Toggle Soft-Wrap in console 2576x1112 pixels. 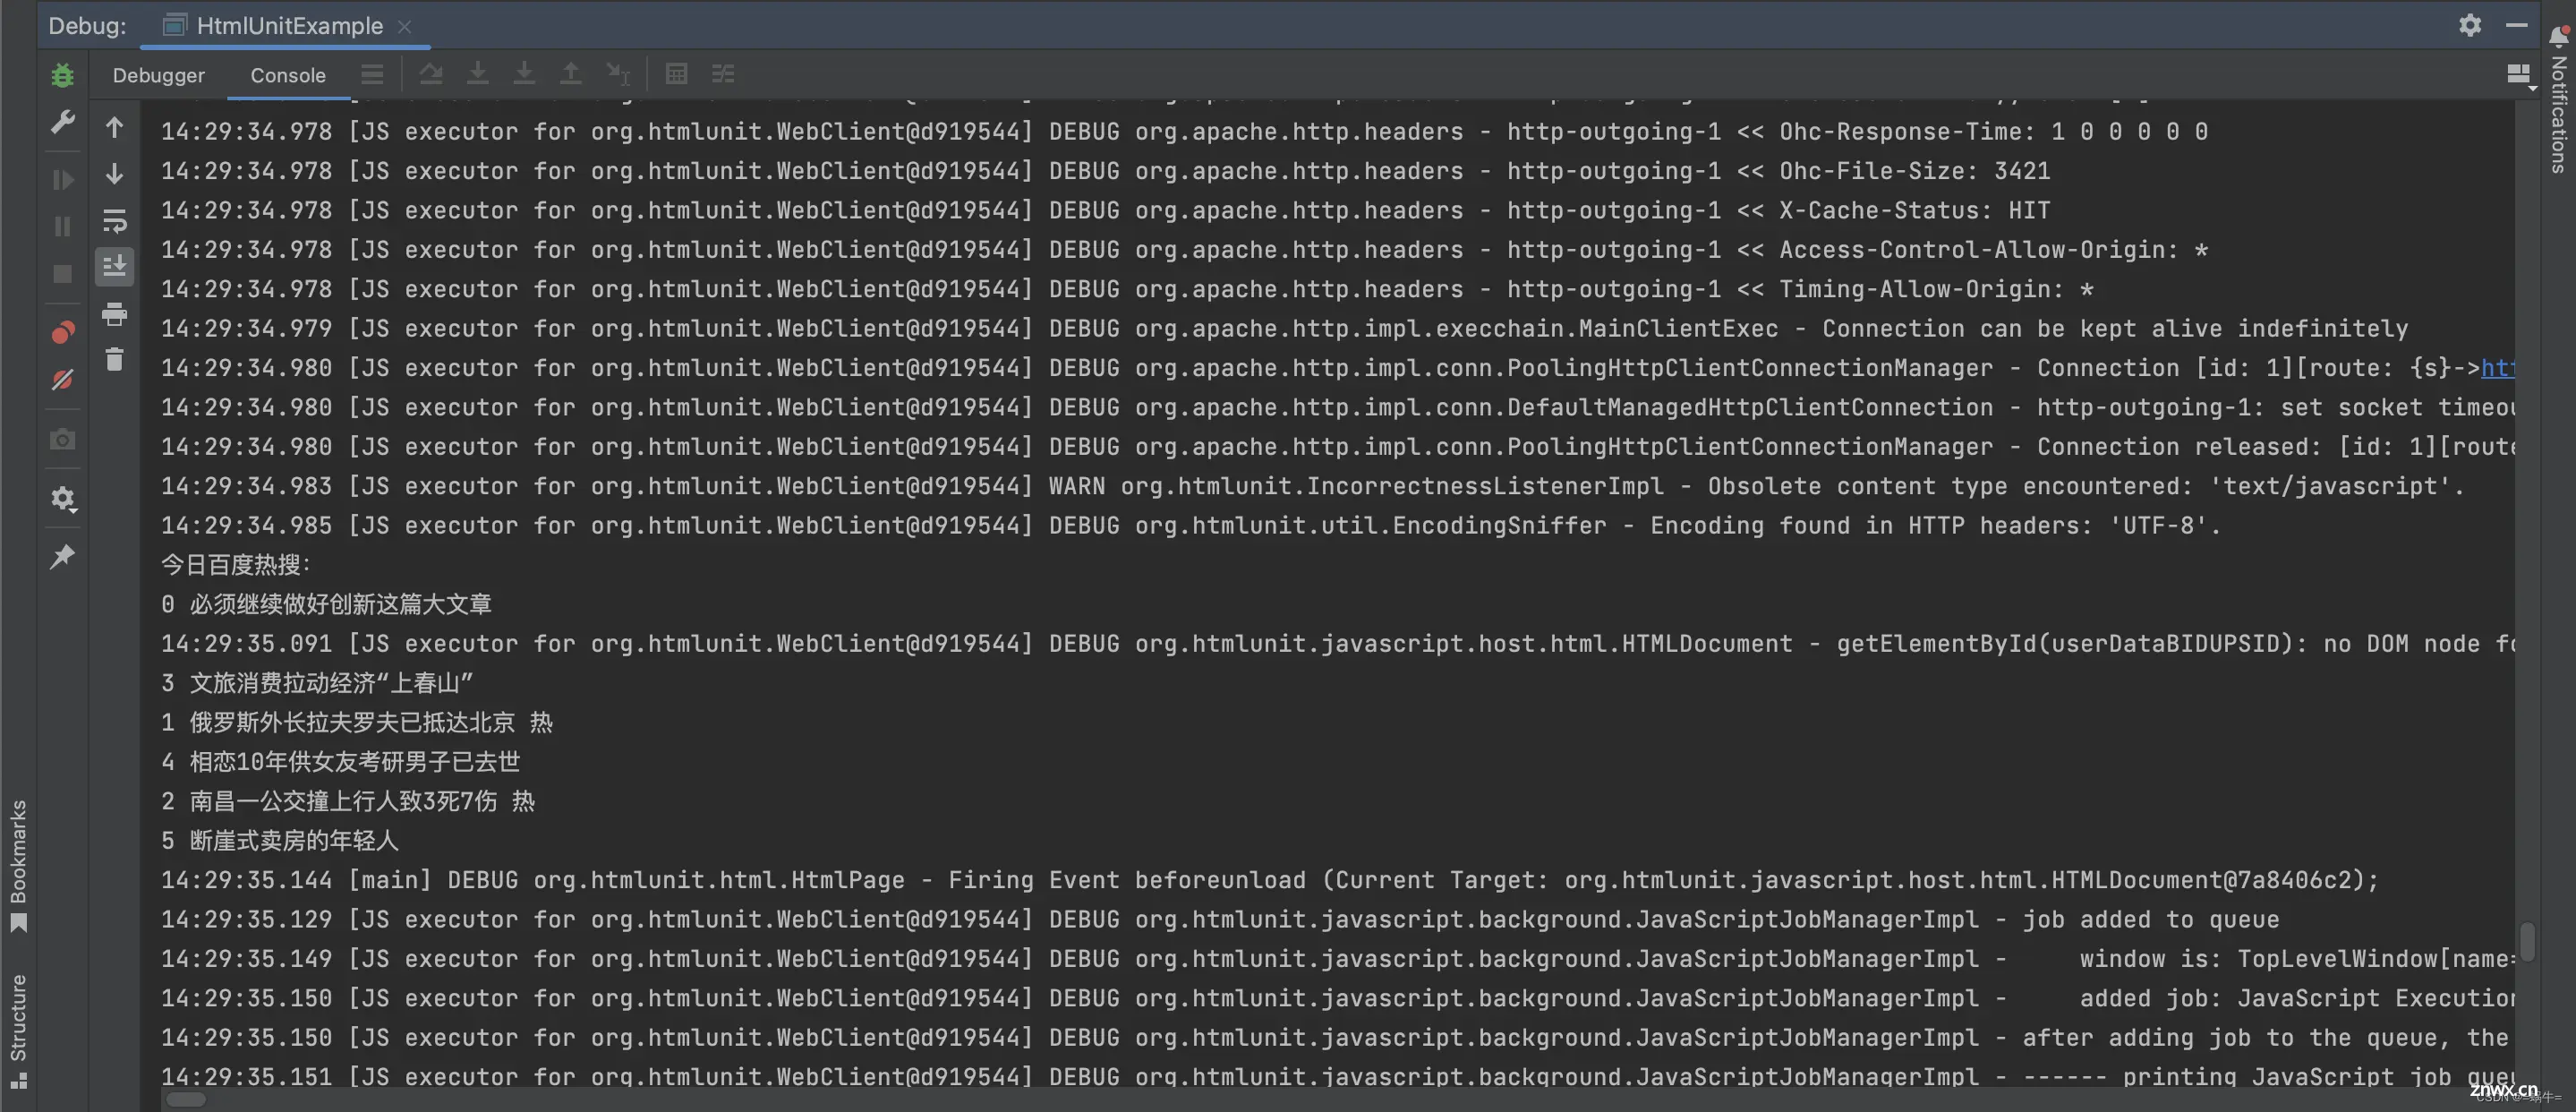click(114, 221)
